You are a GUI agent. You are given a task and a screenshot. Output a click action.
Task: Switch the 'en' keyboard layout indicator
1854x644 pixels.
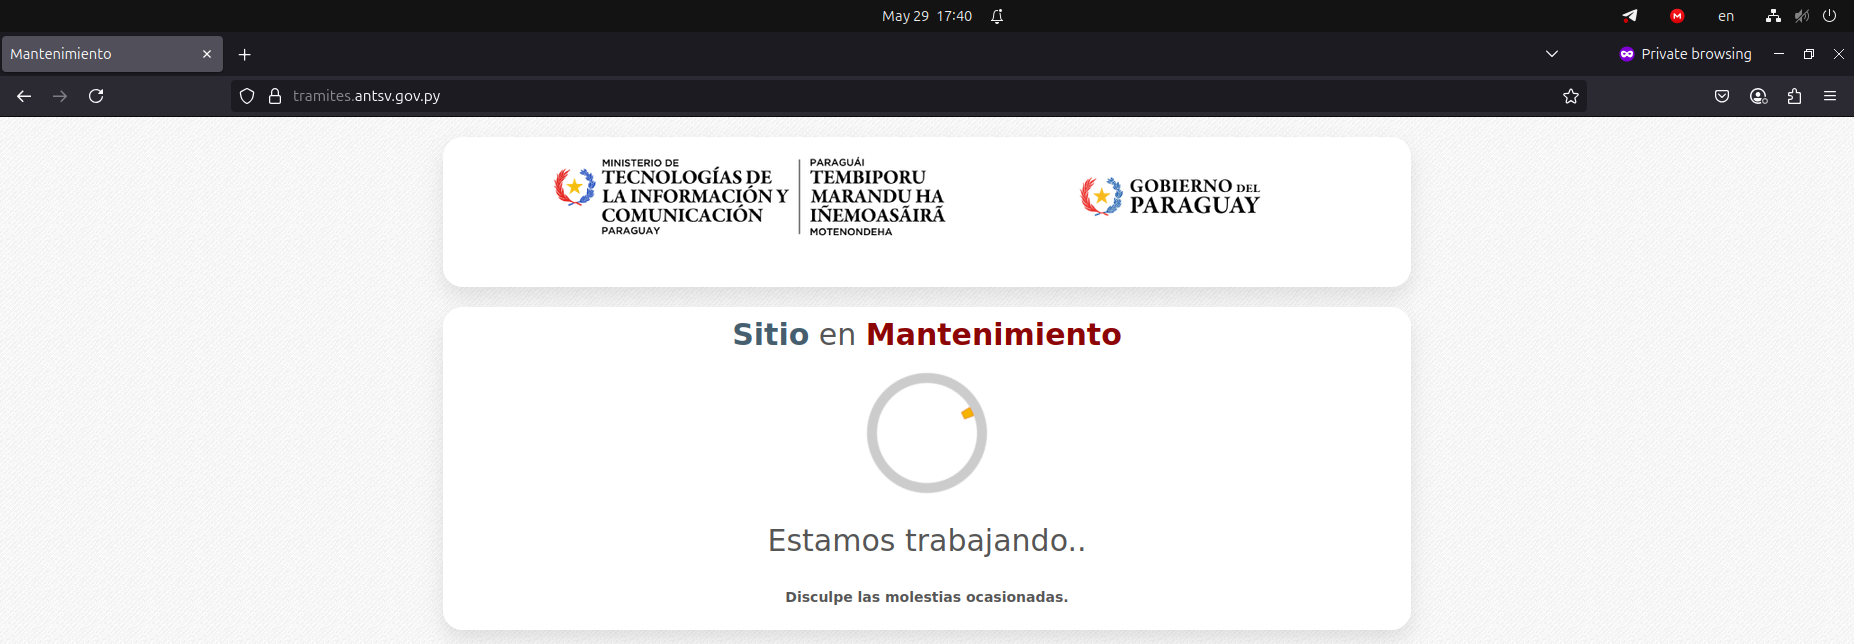tap(1726, 16)
